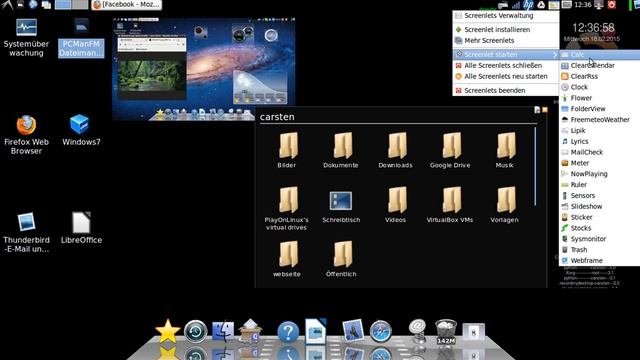Image resolution: width=640 pixels, height=360 pixels.
Task: Open the Dokumente folder
Action: (341, 150)
